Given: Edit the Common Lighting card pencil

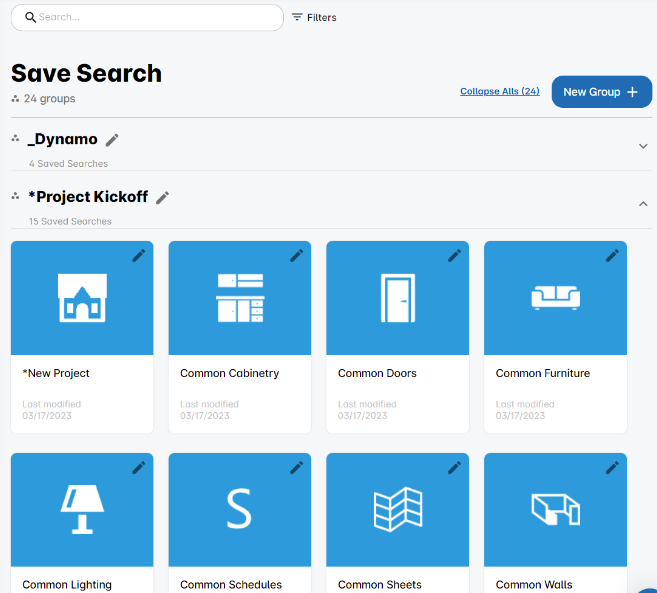Looking at the screenshot, I should coord(139,468).
